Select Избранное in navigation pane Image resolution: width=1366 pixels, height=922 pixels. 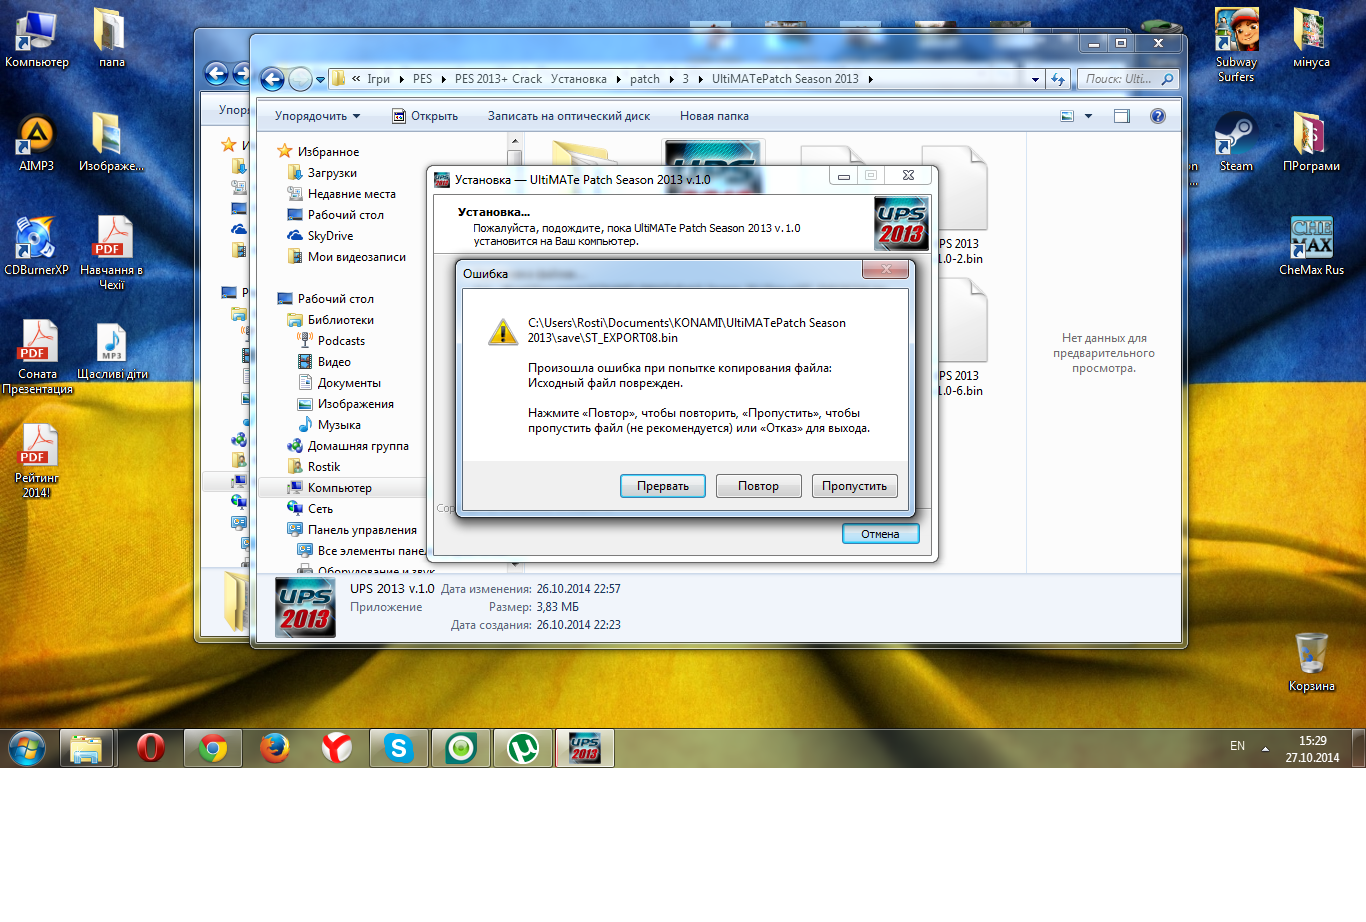[328, 152]
